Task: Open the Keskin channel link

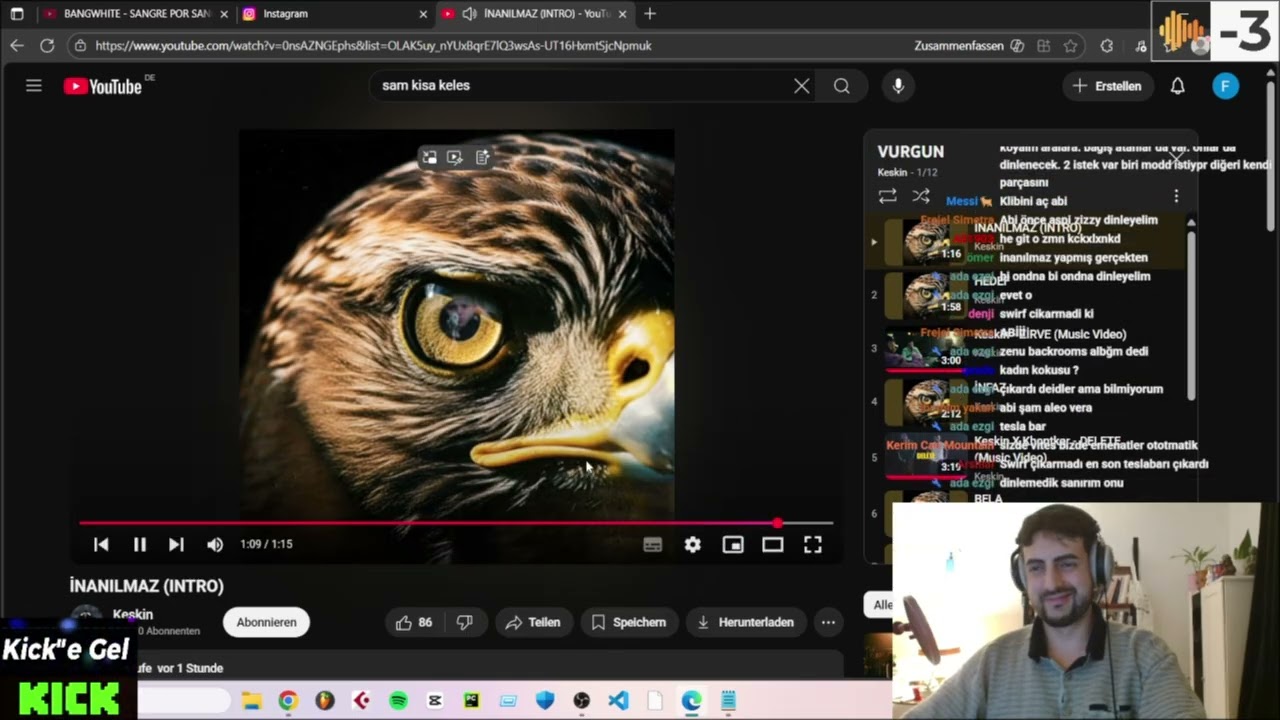Action: tap(133, 615)
